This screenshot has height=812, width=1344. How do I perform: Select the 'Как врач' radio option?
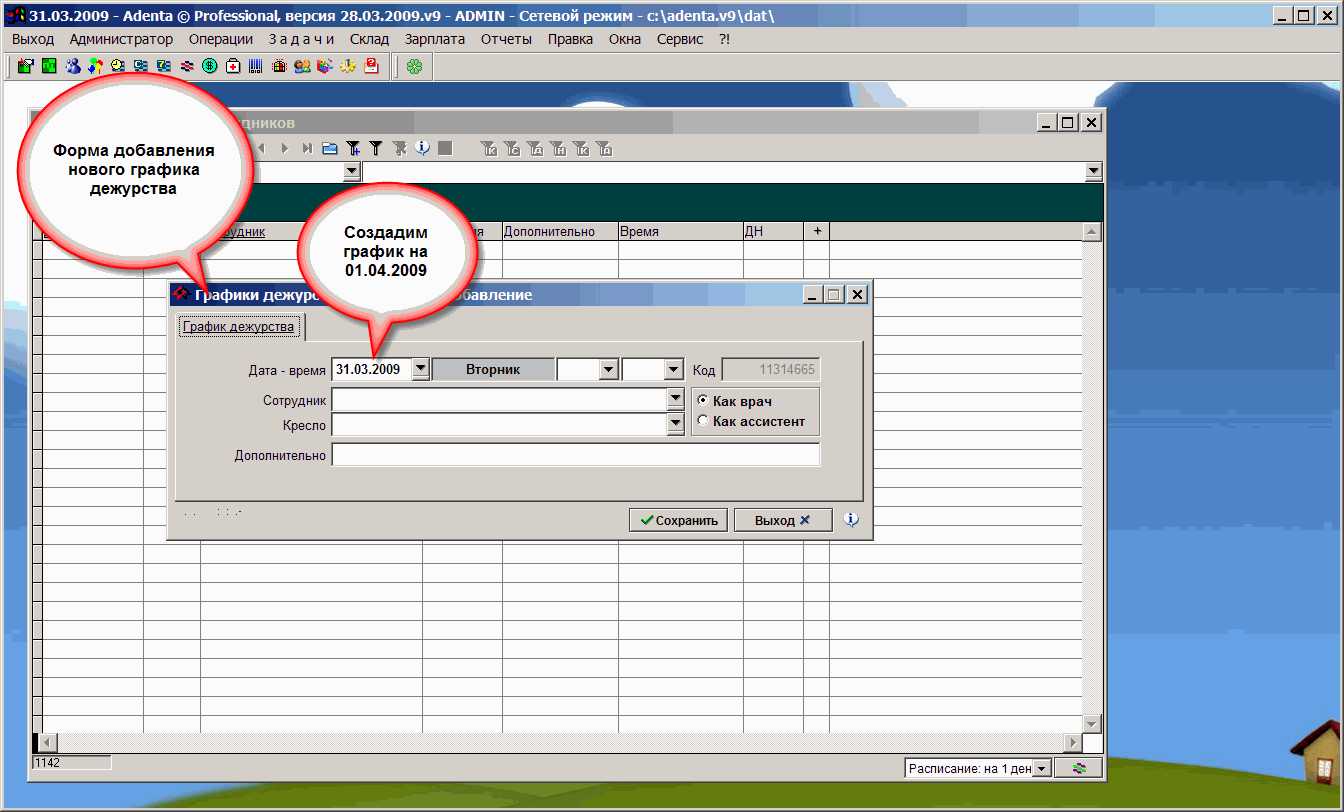(x=702, y=400)
